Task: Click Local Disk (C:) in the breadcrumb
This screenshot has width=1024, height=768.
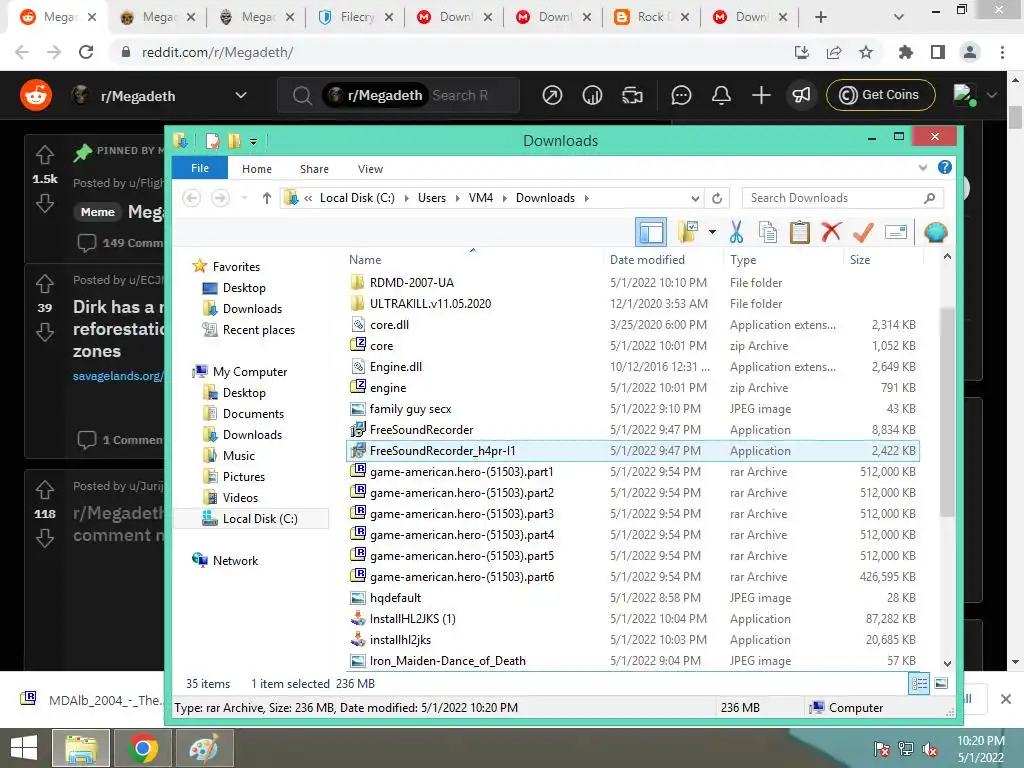Action: pos(357,198)
